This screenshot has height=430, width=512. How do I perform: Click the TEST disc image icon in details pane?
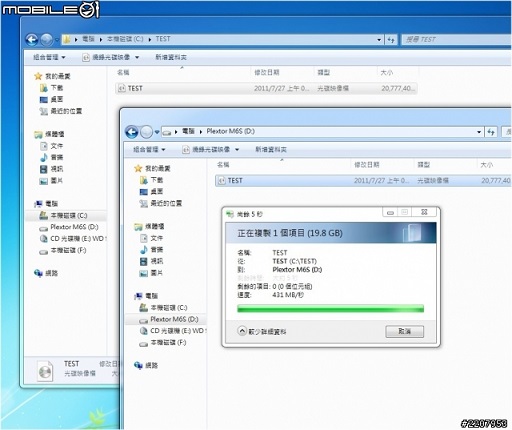[x=45, y=371]
